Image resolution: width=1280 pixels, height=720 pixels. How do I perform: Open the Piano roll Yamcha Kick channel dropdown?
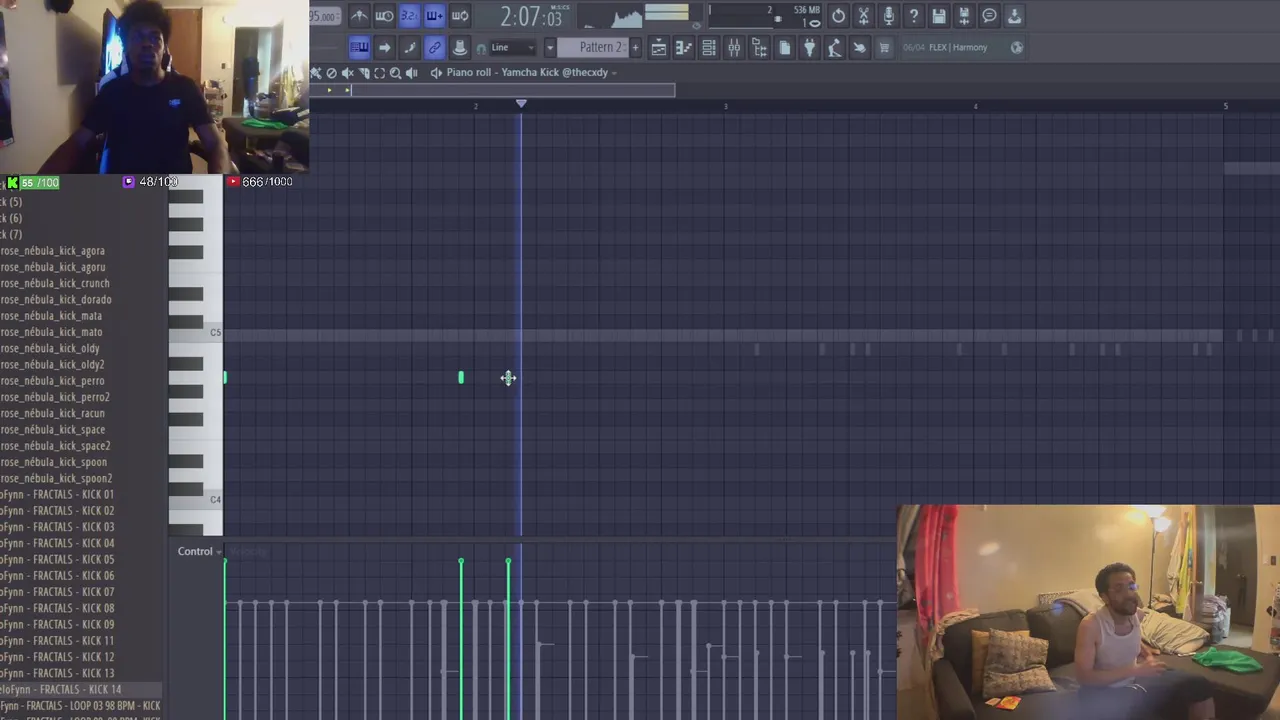pyautogui.click(x=530, y=72)
